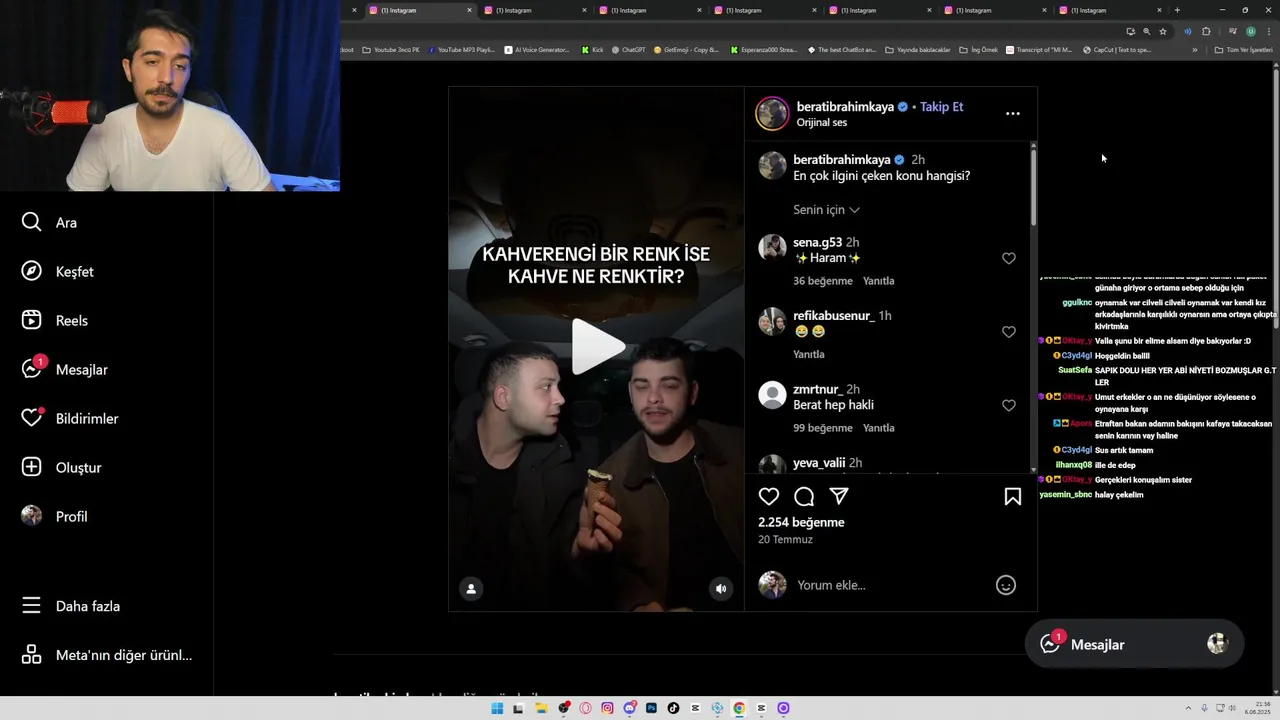This screenshot has height=720, width=1280.
Task: Click the comment bubble icon under post
Action: (x=804, y=497)
